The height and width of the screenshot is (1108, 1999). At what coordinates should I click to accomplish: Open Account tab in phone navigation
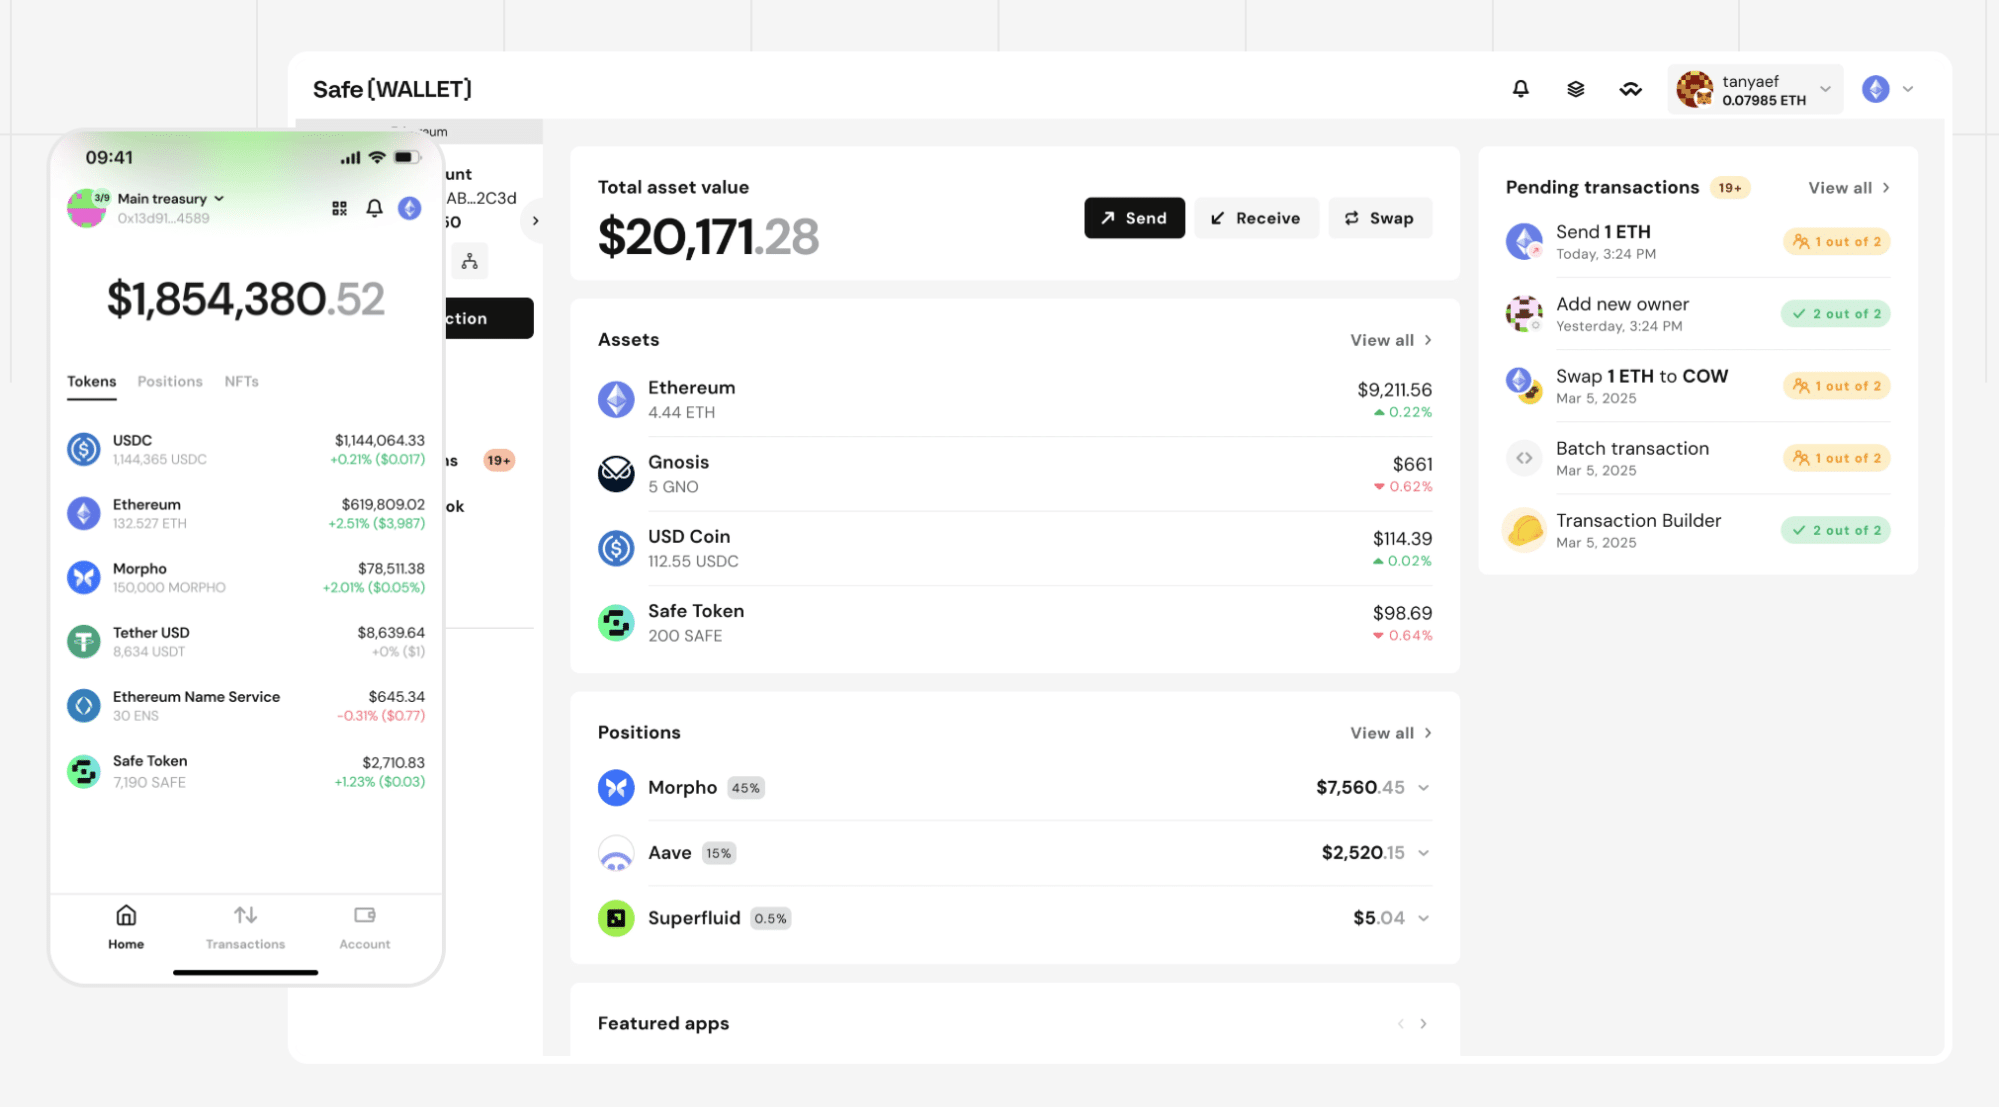tap(364, 927)
